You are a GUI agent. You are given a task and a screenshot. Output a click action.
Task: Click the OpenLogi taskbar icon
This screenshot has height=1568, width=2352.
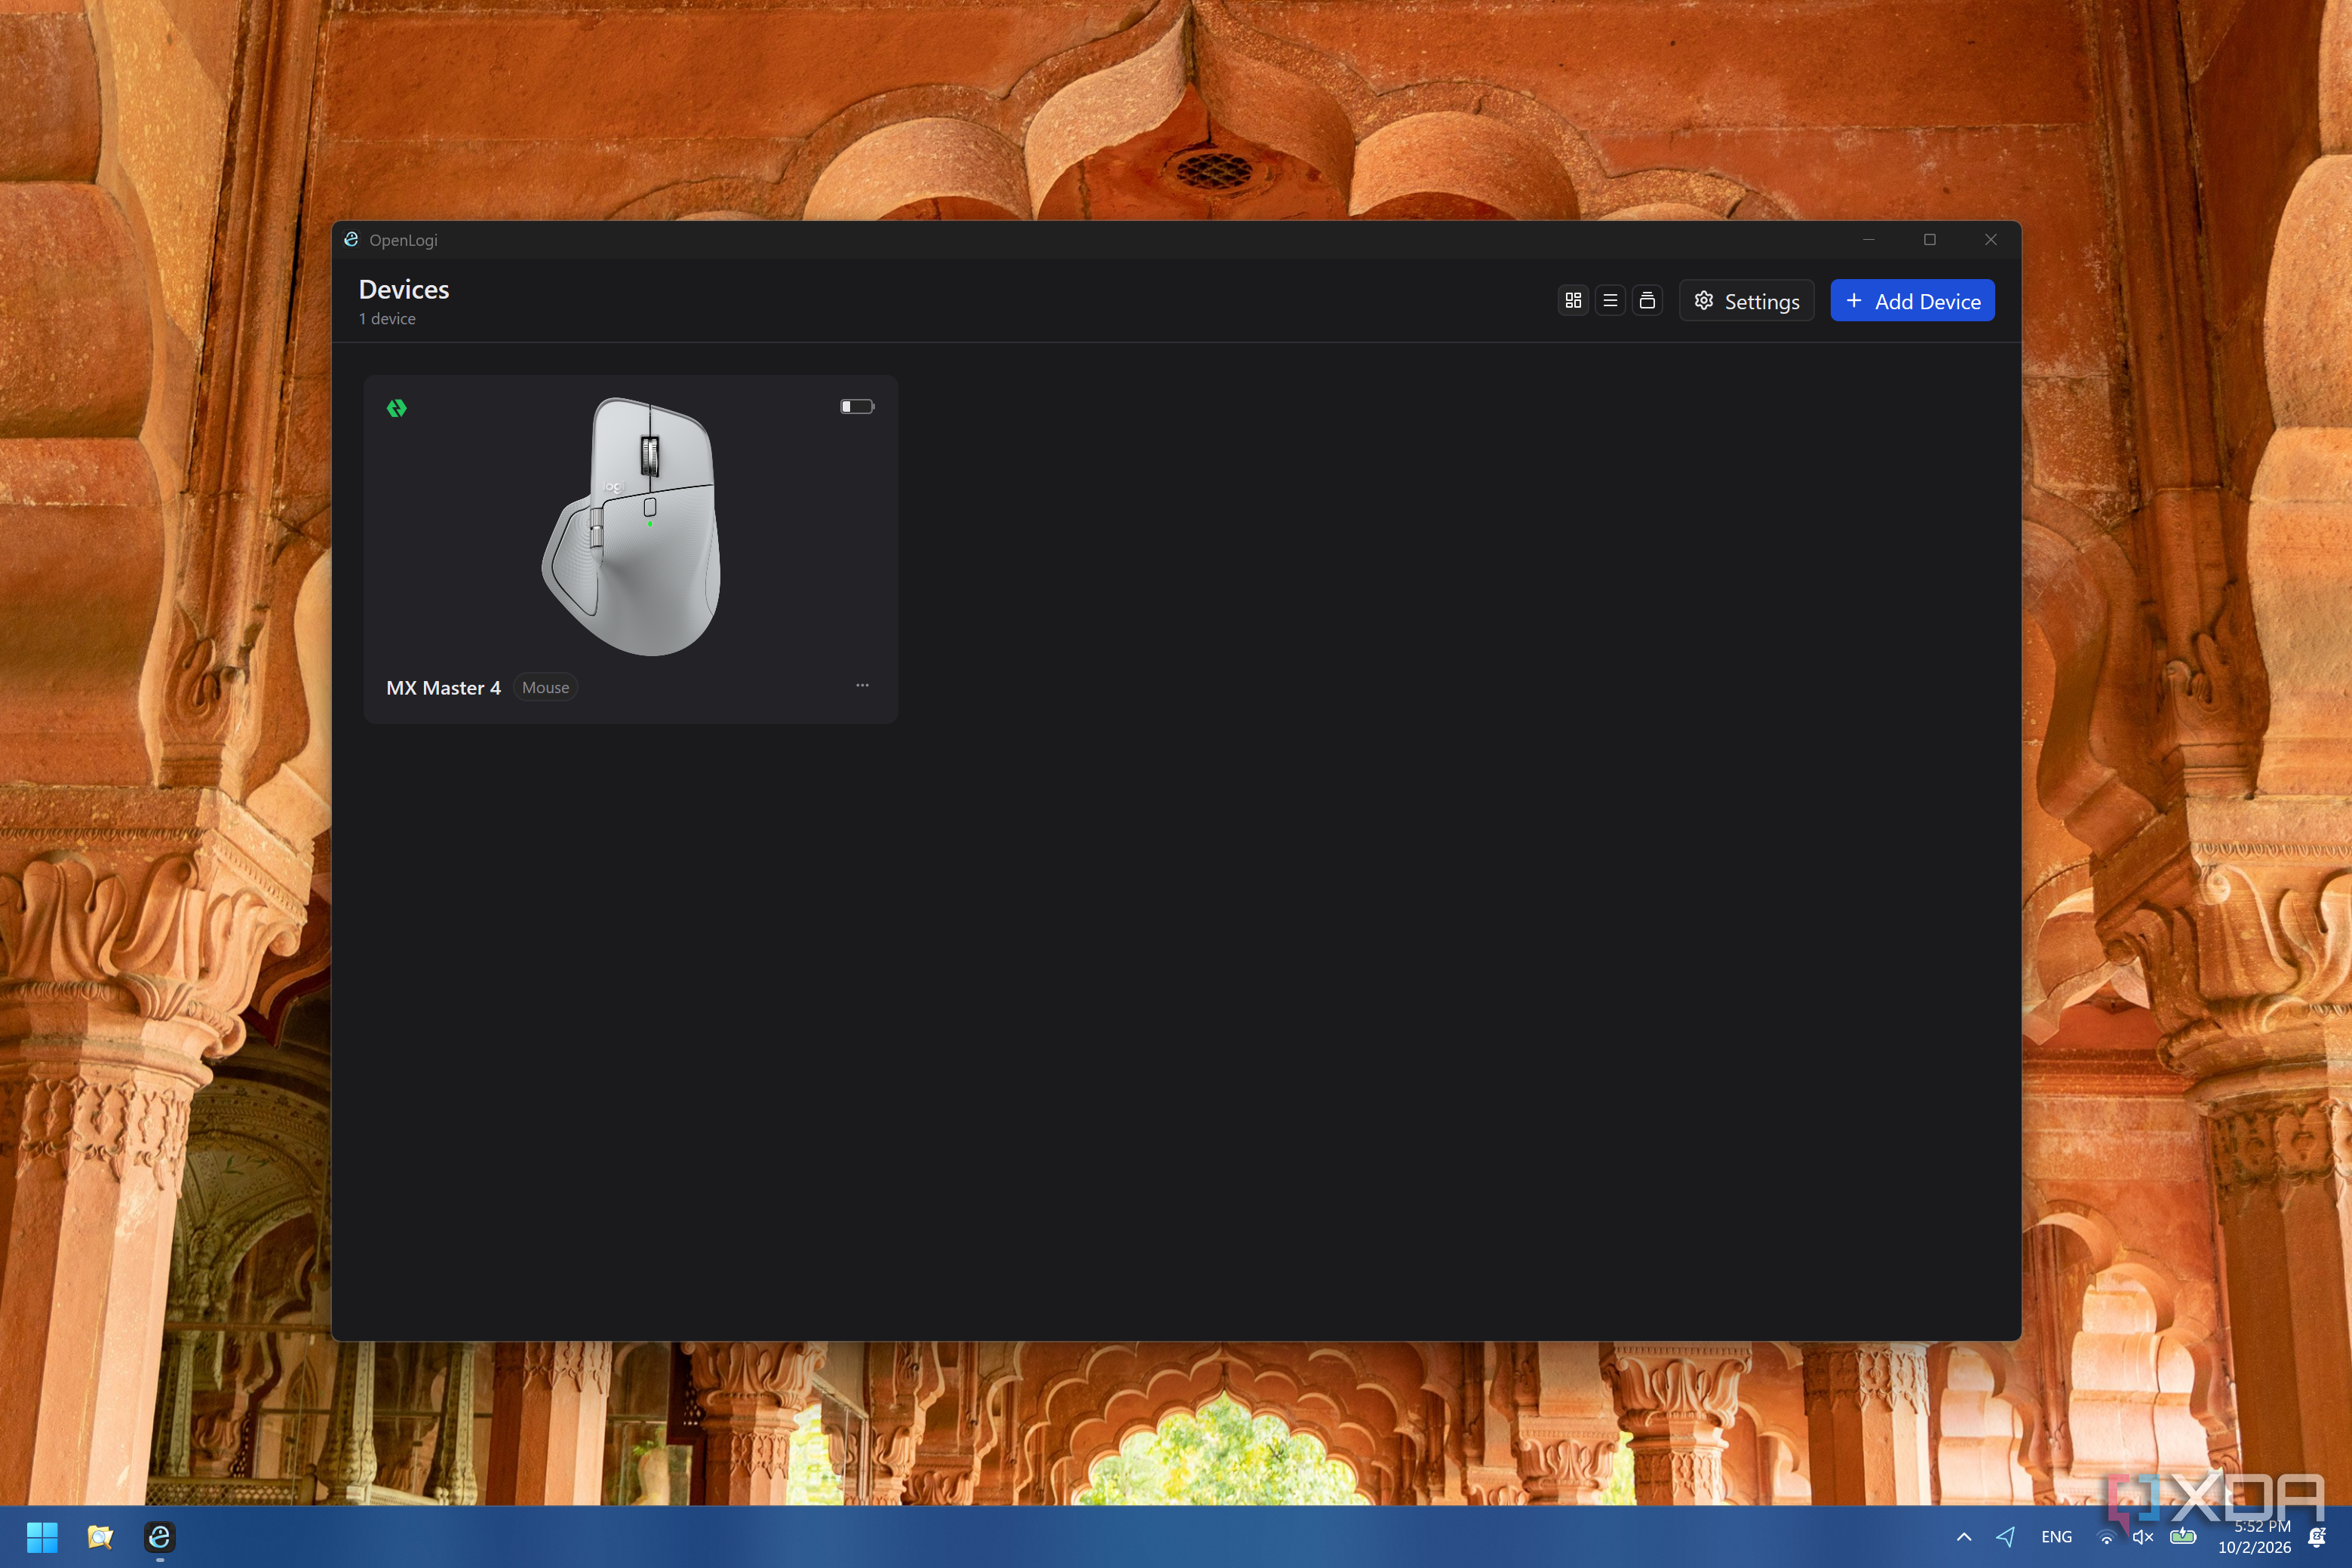(159, 1537)
